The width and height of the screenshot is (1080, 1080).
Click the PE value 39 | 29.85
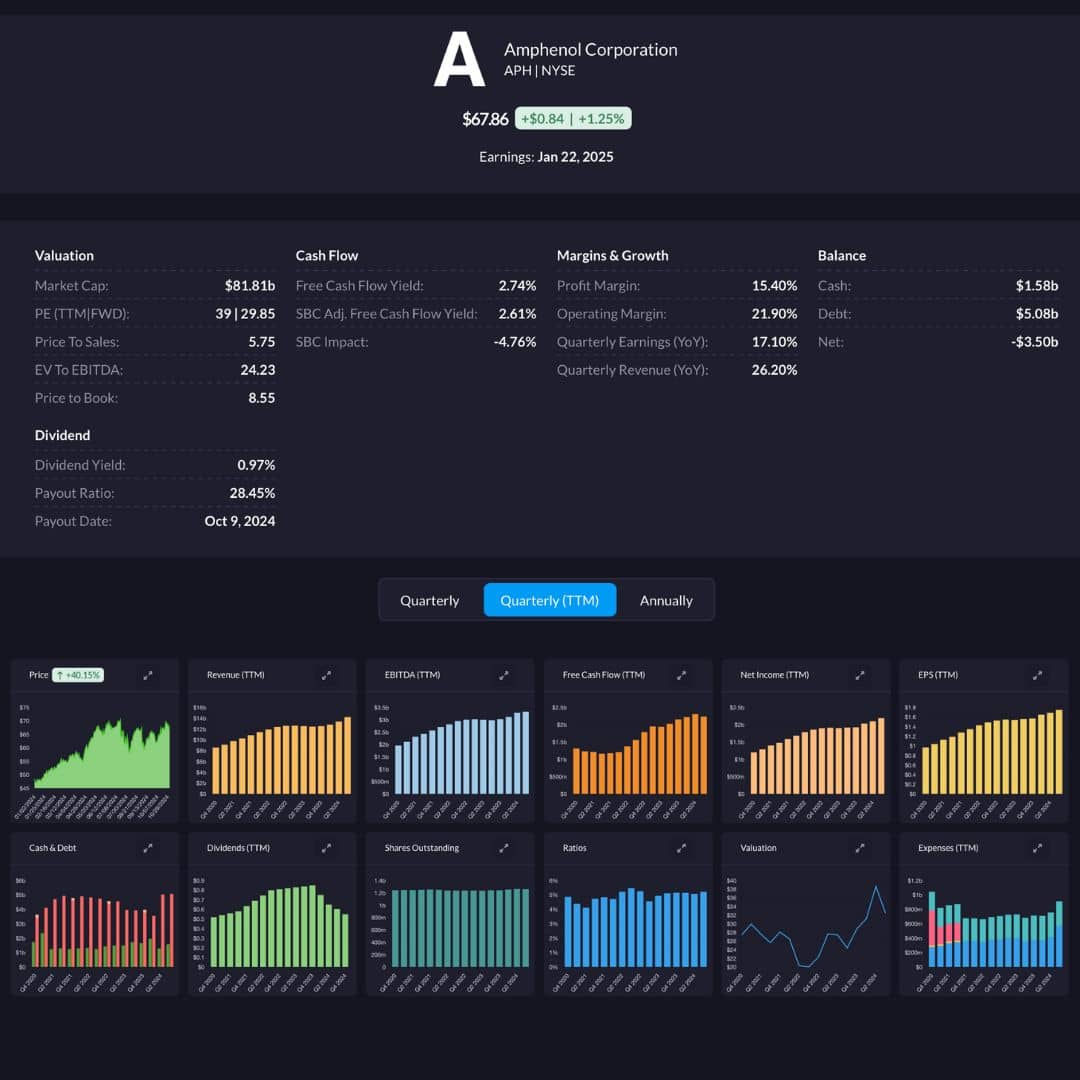[245, 314]
